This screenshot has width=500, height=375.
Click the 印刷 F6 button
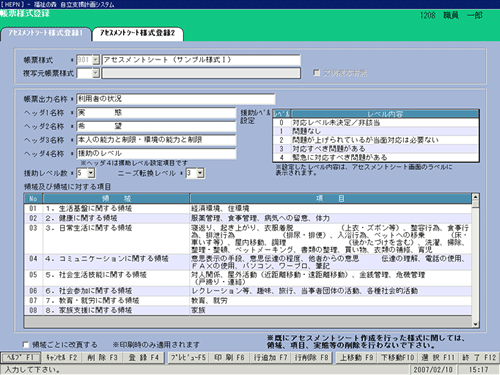point(229,358)
